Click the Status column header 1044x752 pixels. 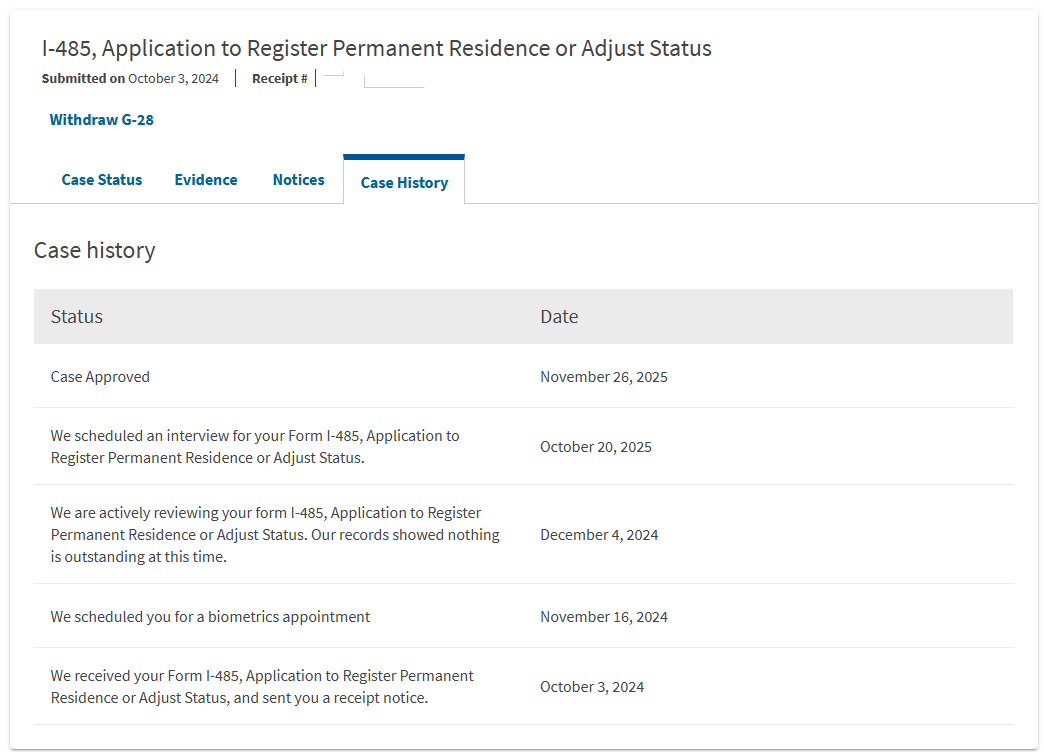[77, 317]
